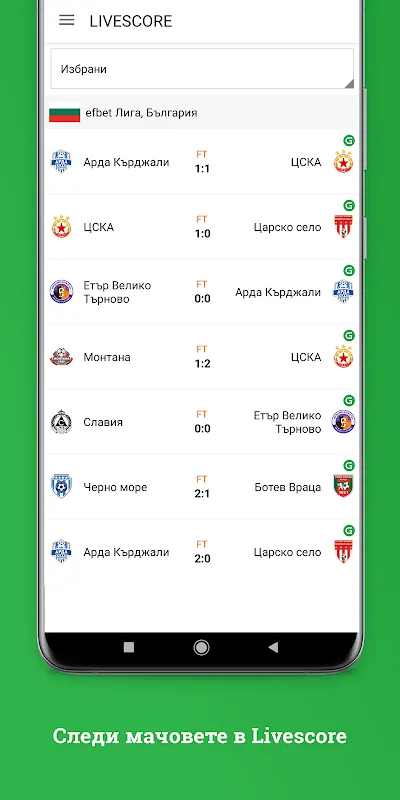The height and width of the screenshot is (800, 400).
Task: Tap the LIVESCORE title in header
Action: (131, 21)
